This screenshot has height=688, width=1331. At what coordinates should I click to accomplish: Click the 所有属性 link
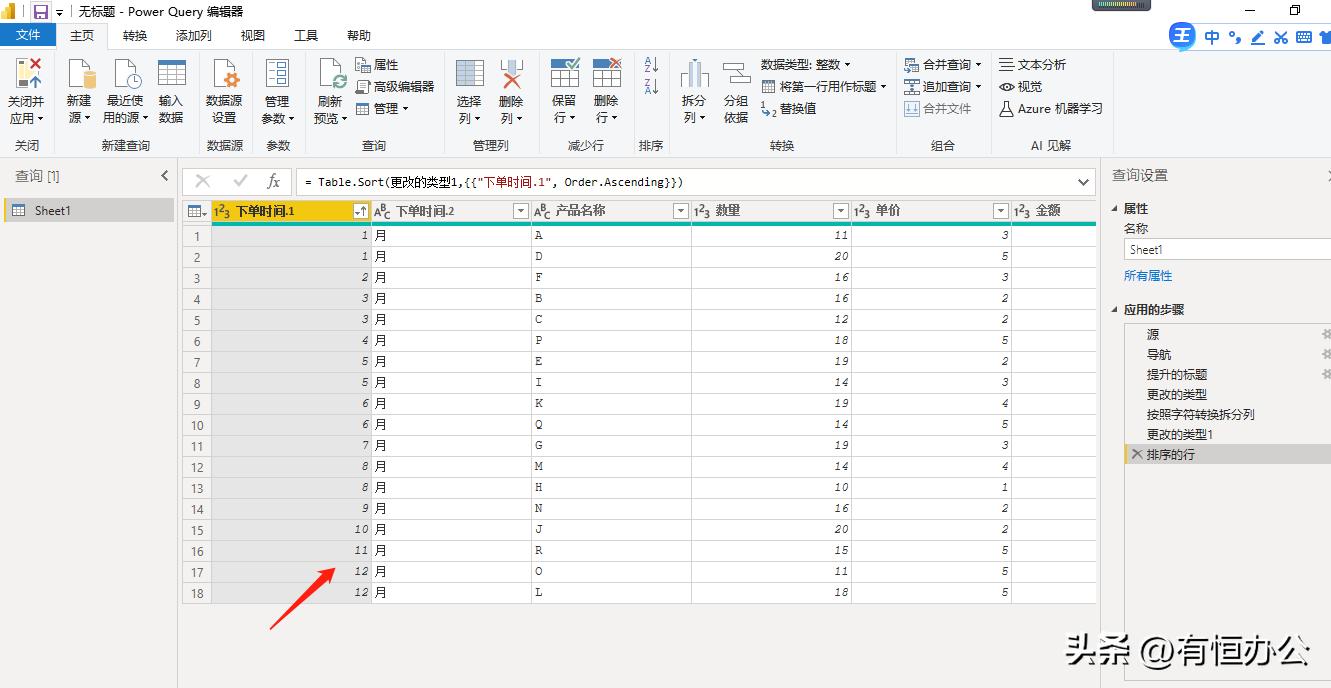click(x=1148, y=276)
